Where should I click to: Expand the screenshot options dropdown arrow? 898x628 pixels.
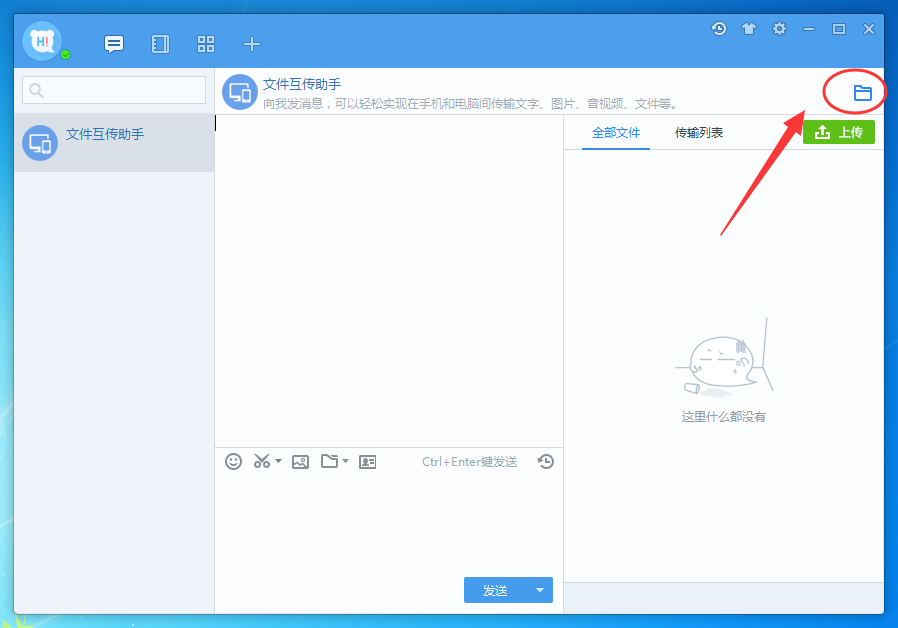[276, 461]
